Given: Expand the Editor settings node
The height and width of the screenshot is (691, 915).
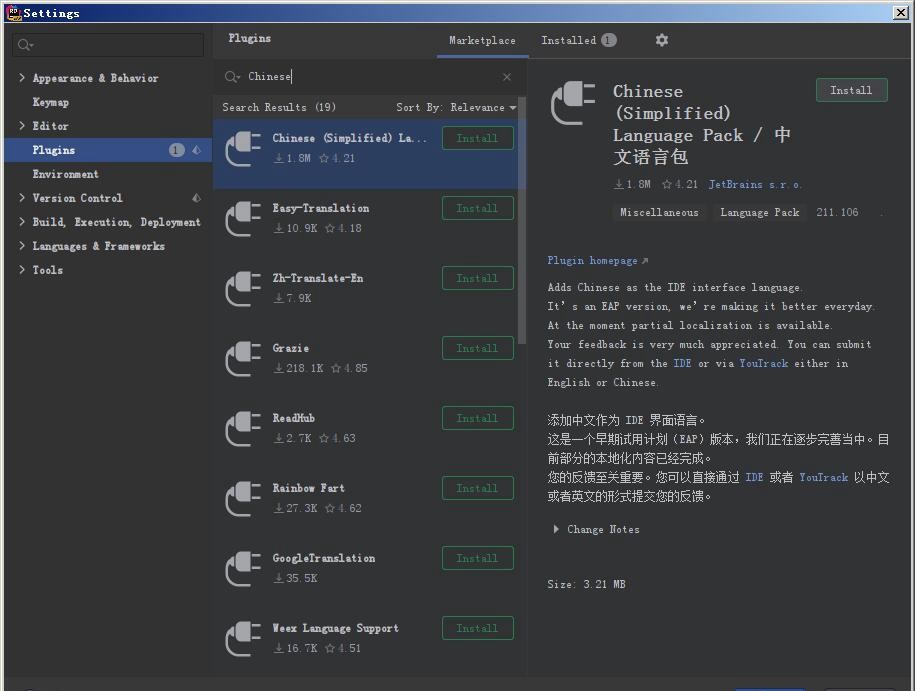Looking at the screenshot, I should pyautogui.click(x=22, y=125).
